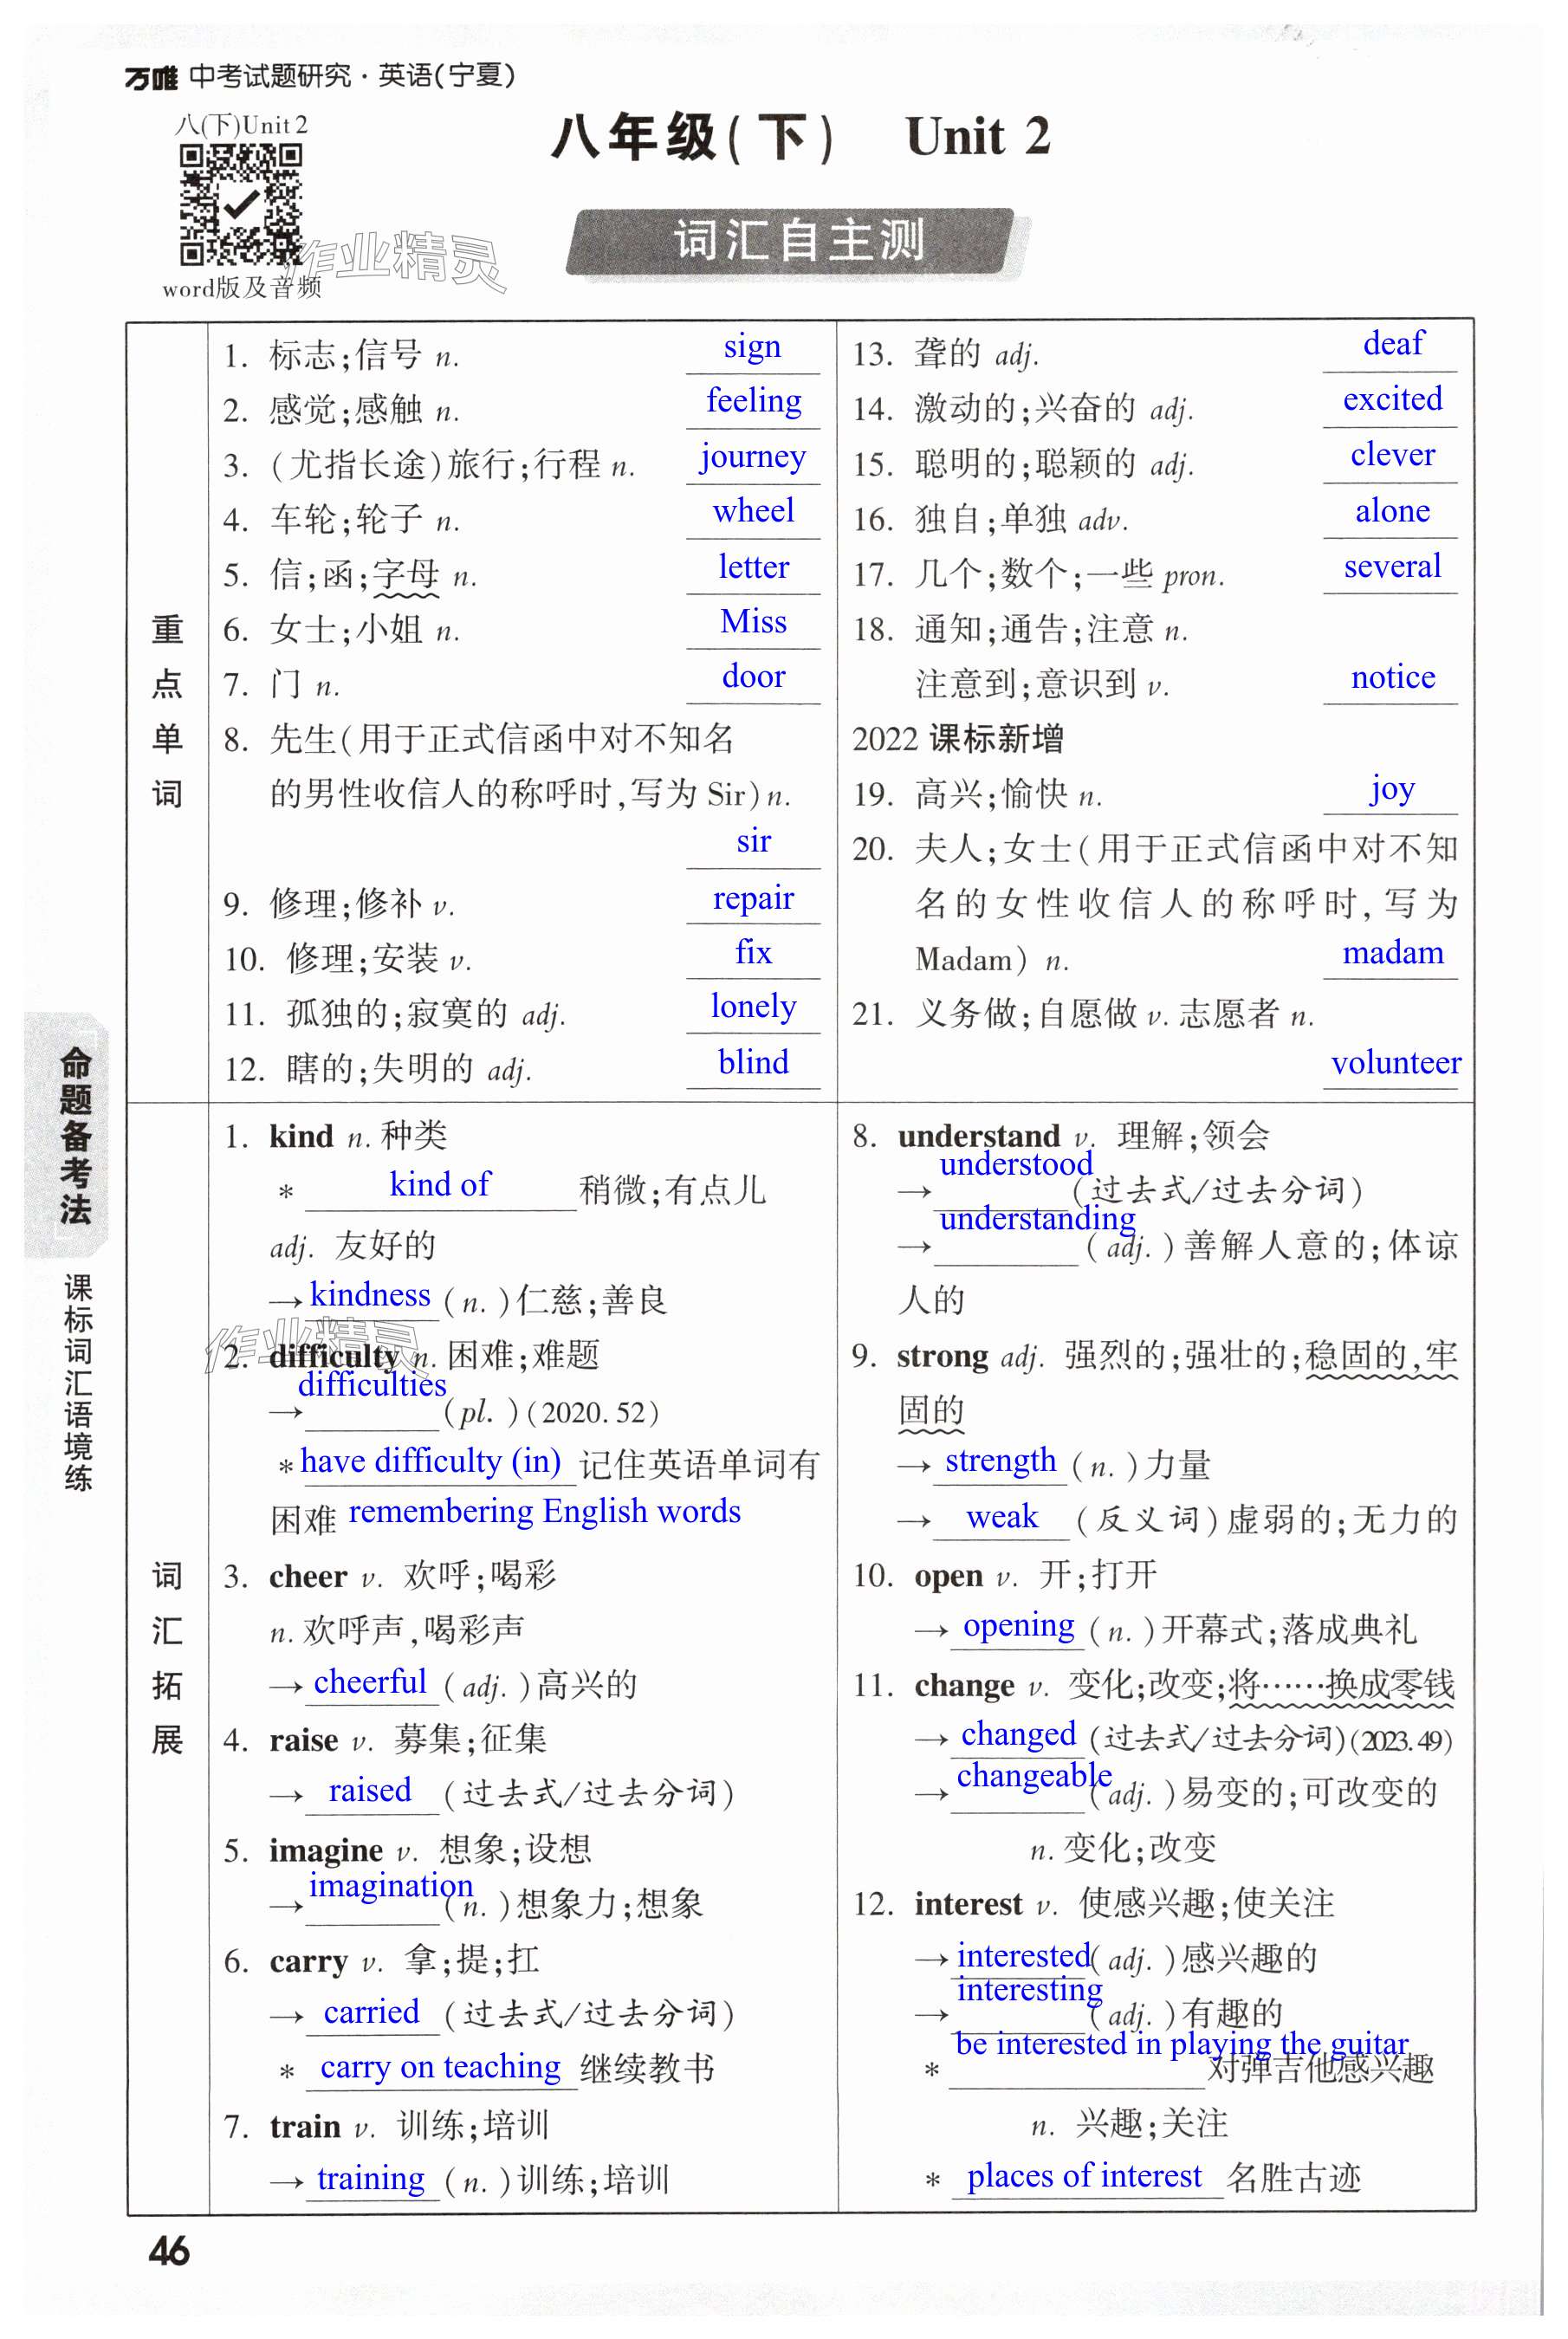Click the 万唯 logo in the page header

click(150, 77)
